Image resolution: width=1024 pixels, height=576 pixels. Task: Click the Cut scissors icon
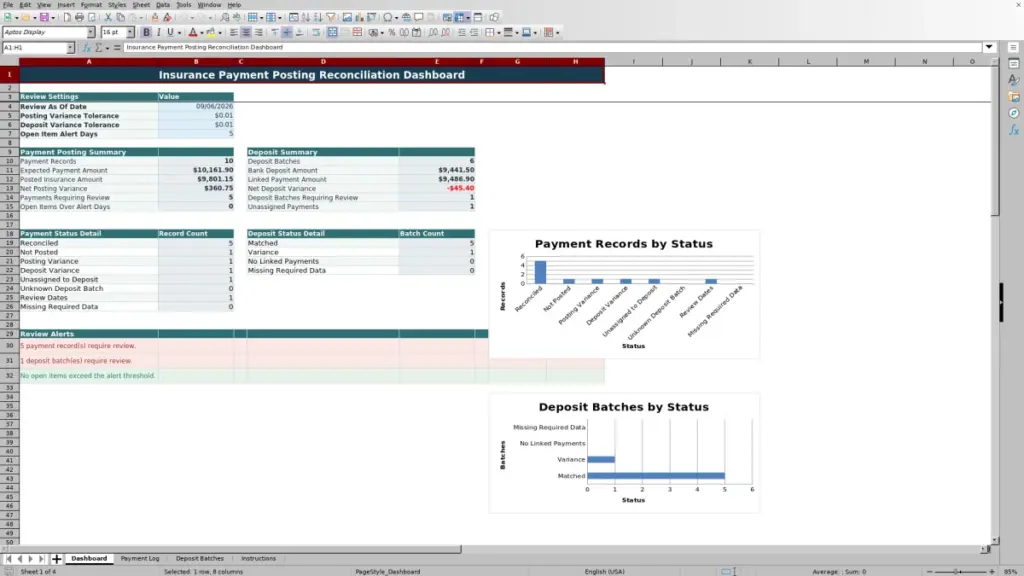(108, 18)
